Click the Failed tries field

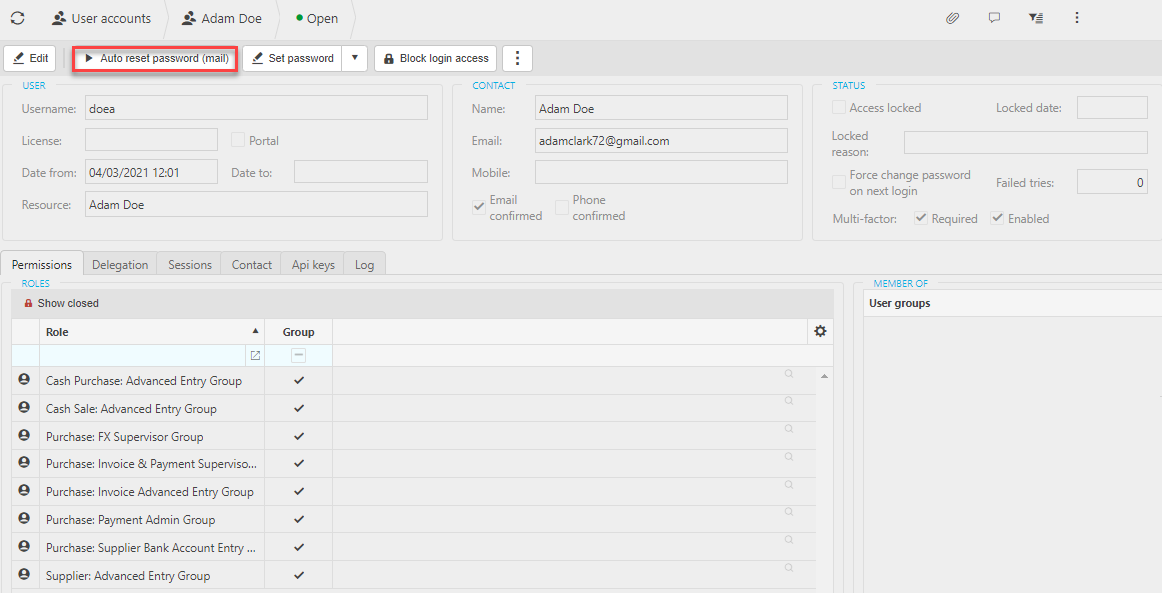(x=1112, y=182)
